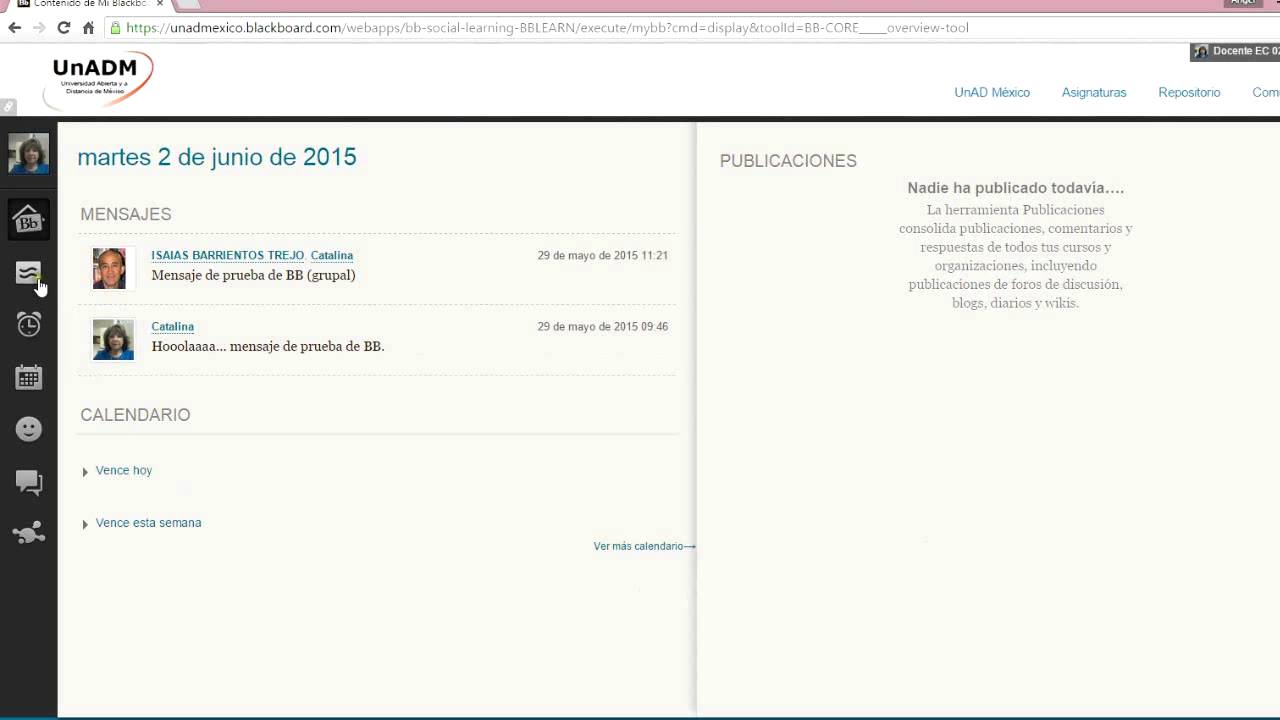Image resolution: width=1280 pixels, height=720 pixels.
Task: Click the user profile photo in sidebar
Action: pyautogui.click(x=28, y=154)
